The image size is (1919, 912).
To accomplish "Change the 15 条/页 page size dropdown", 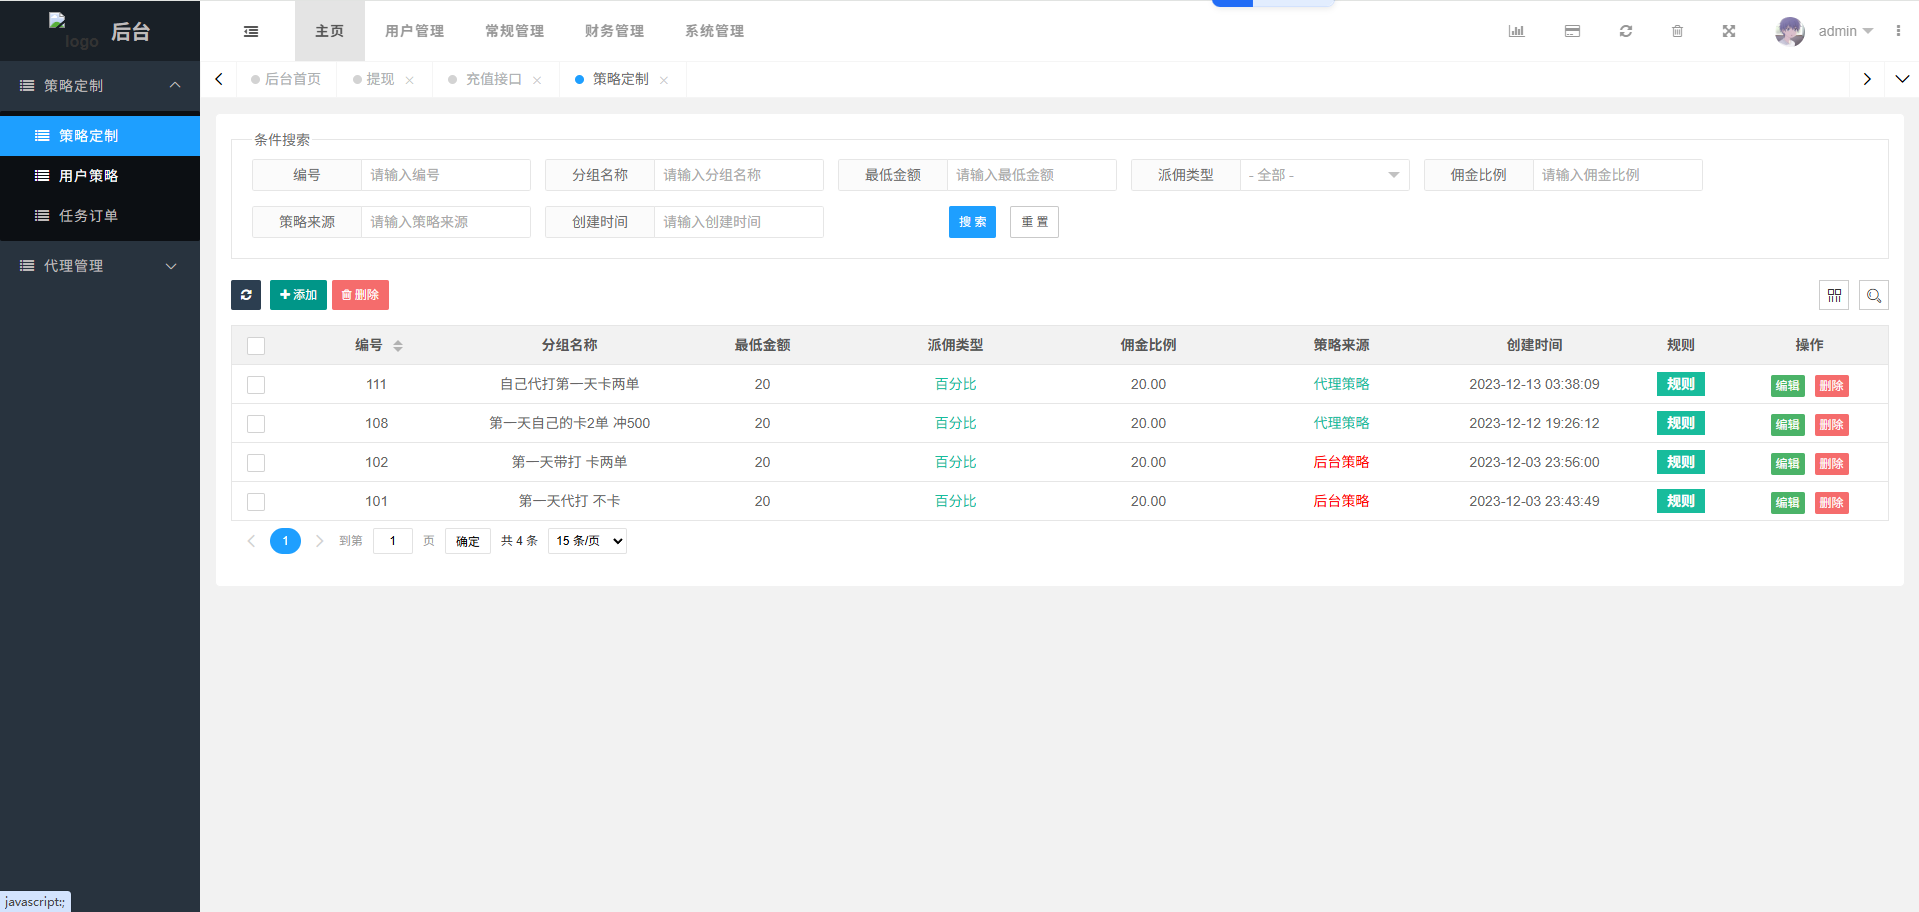I will tap(587, 541).
